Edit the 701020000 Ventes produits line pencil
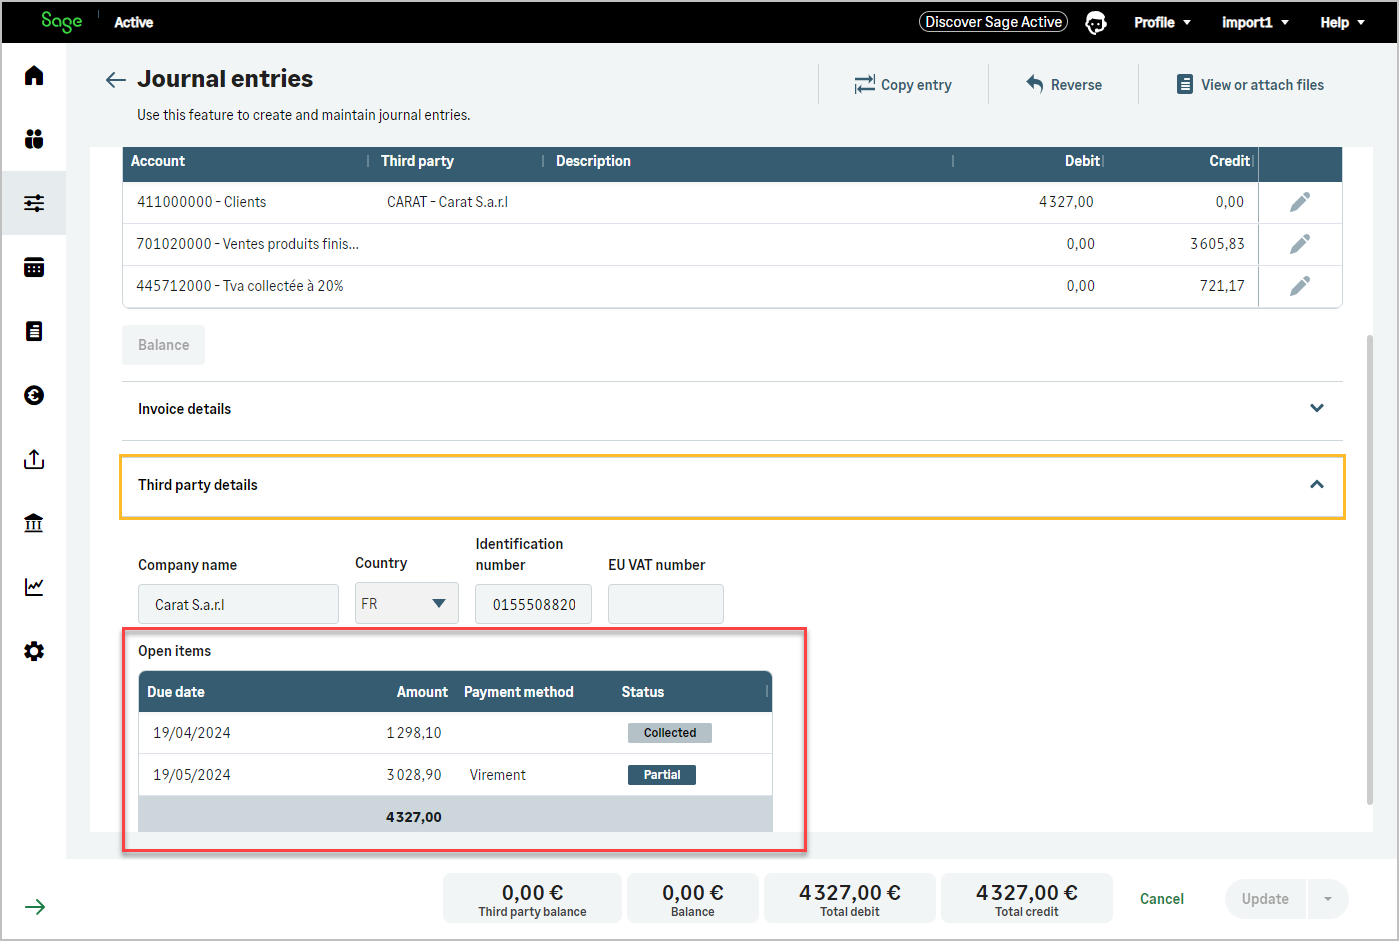 [1300, 244]
